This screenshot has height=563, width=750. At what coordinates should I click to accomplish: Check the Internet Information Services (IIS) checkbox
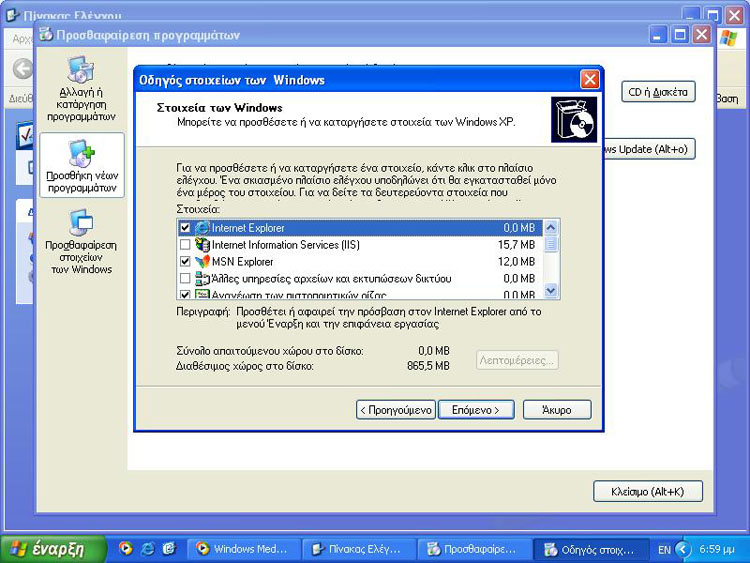pyautogui.click(x=185, y=245)
